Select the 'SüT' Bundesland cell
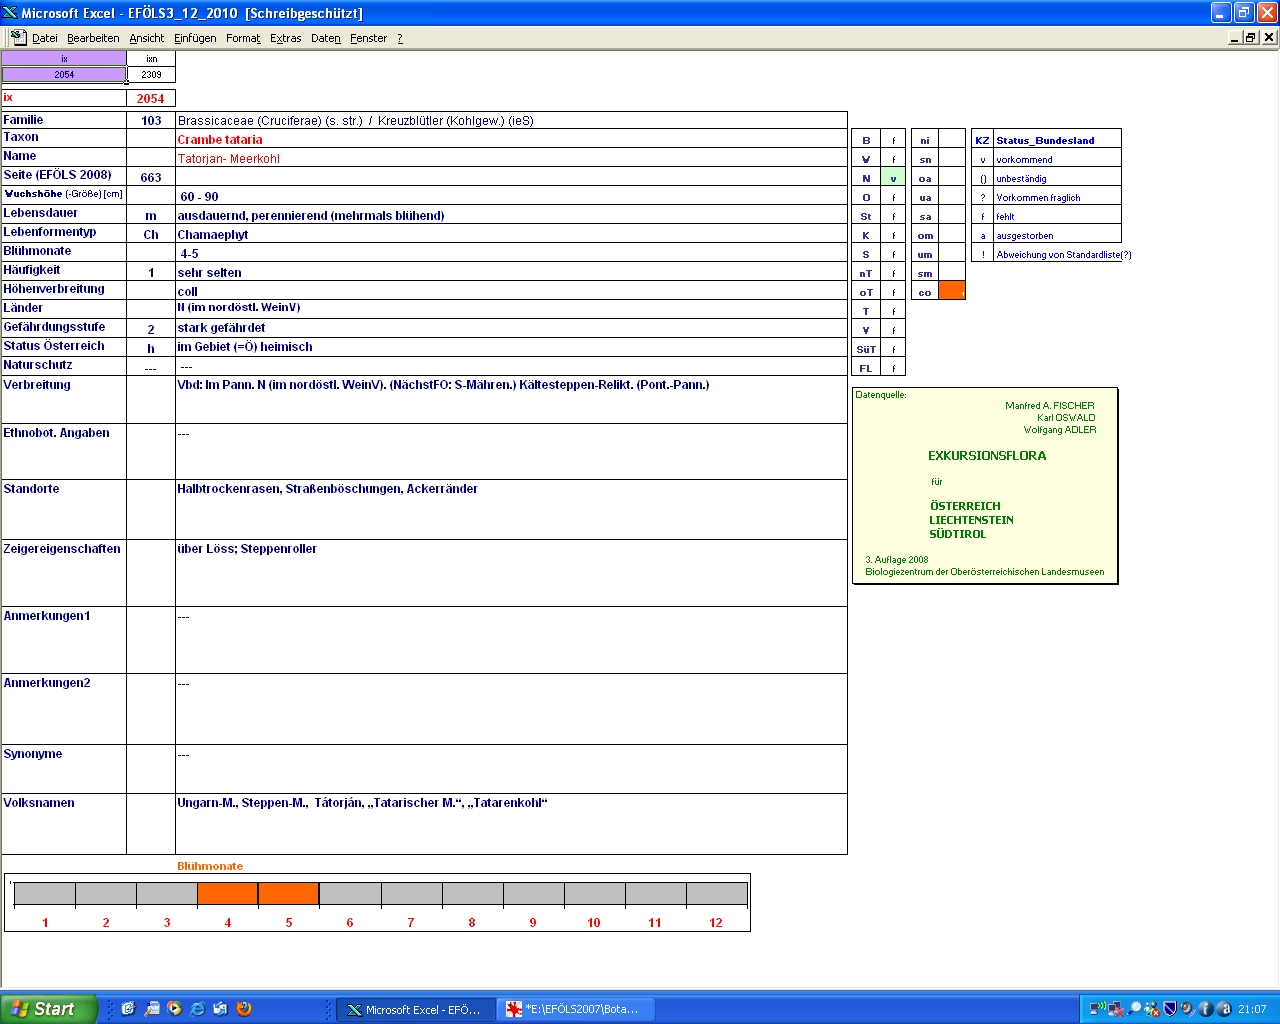 click(866, 348)
